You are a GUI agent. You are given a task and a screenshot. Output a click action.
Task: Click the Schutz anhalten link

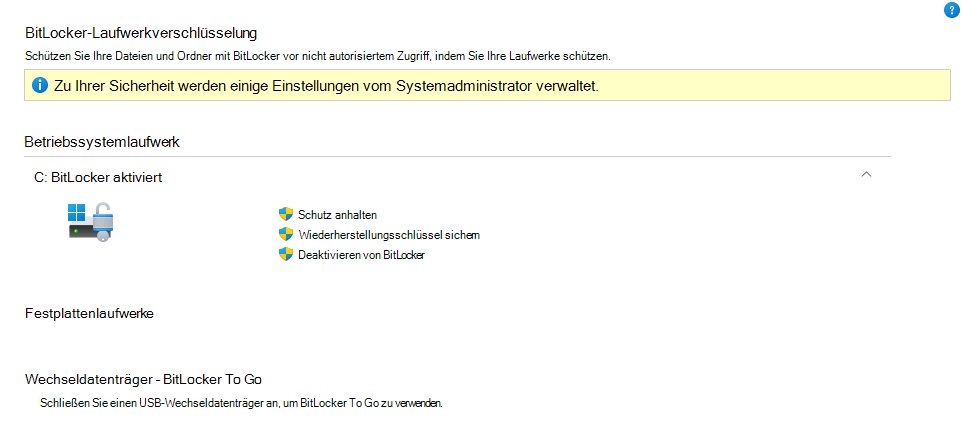coord(337,215)
